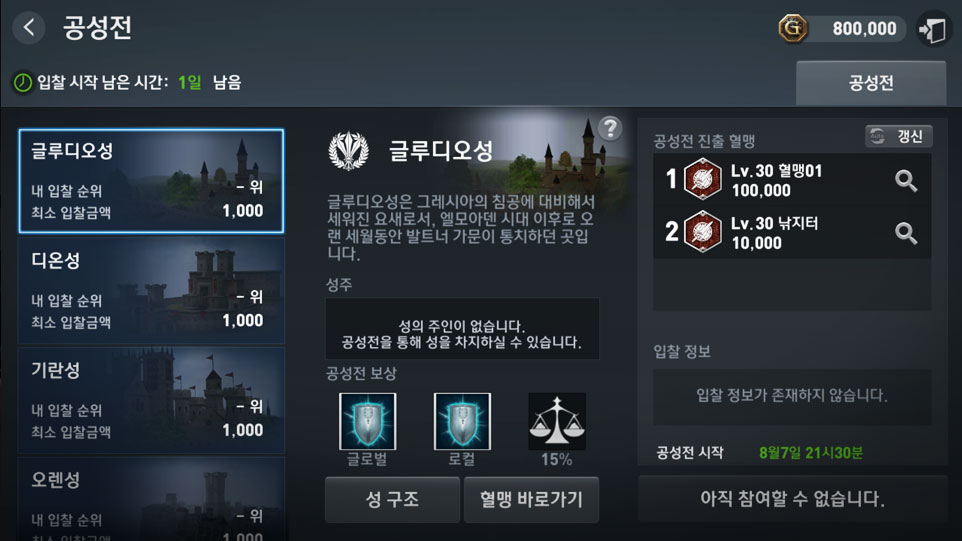Go back using the arrow icon
The image size is (962, 541).
(29, 28)
